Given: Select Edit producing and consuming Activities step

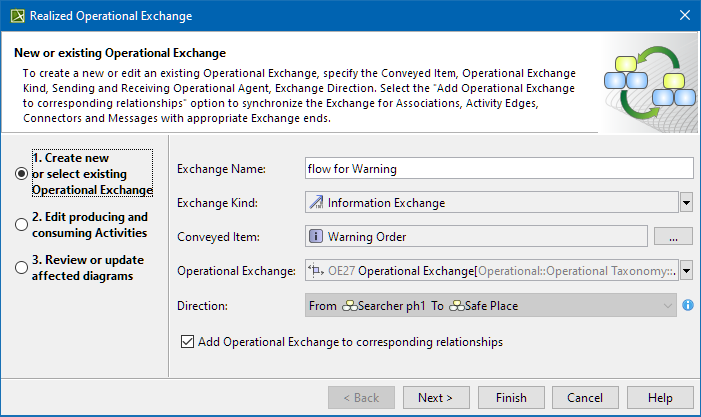Looking at the screenshot, I should 21,225.
